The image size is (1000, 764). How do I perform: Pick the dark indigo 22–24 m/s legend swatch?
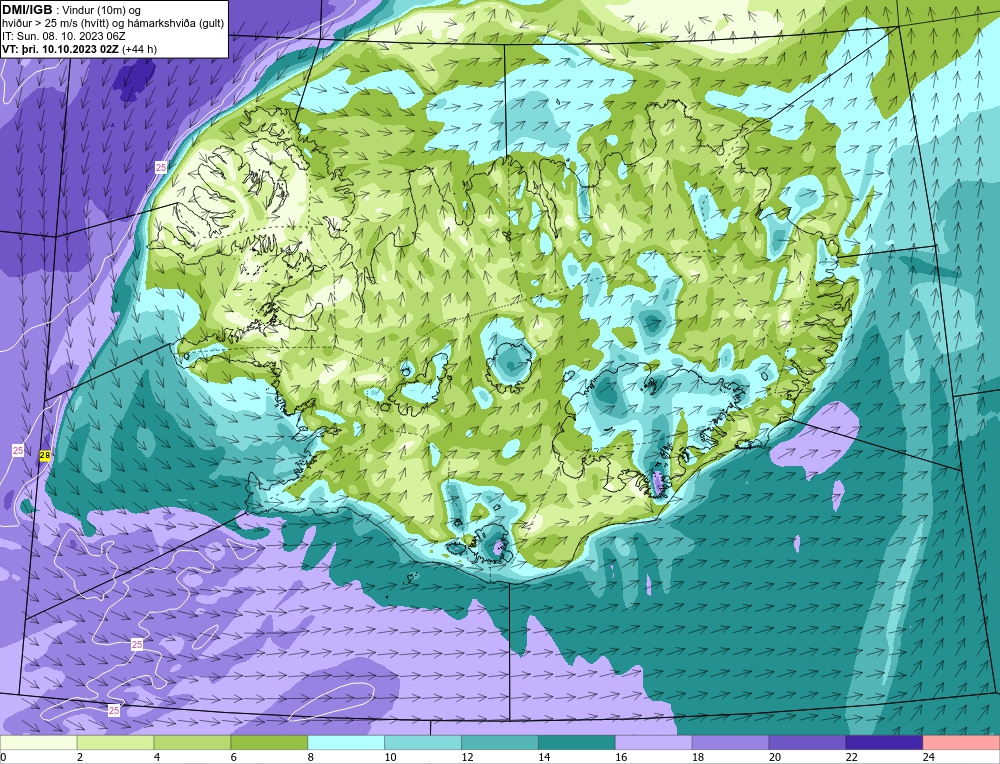coord(884,743)
